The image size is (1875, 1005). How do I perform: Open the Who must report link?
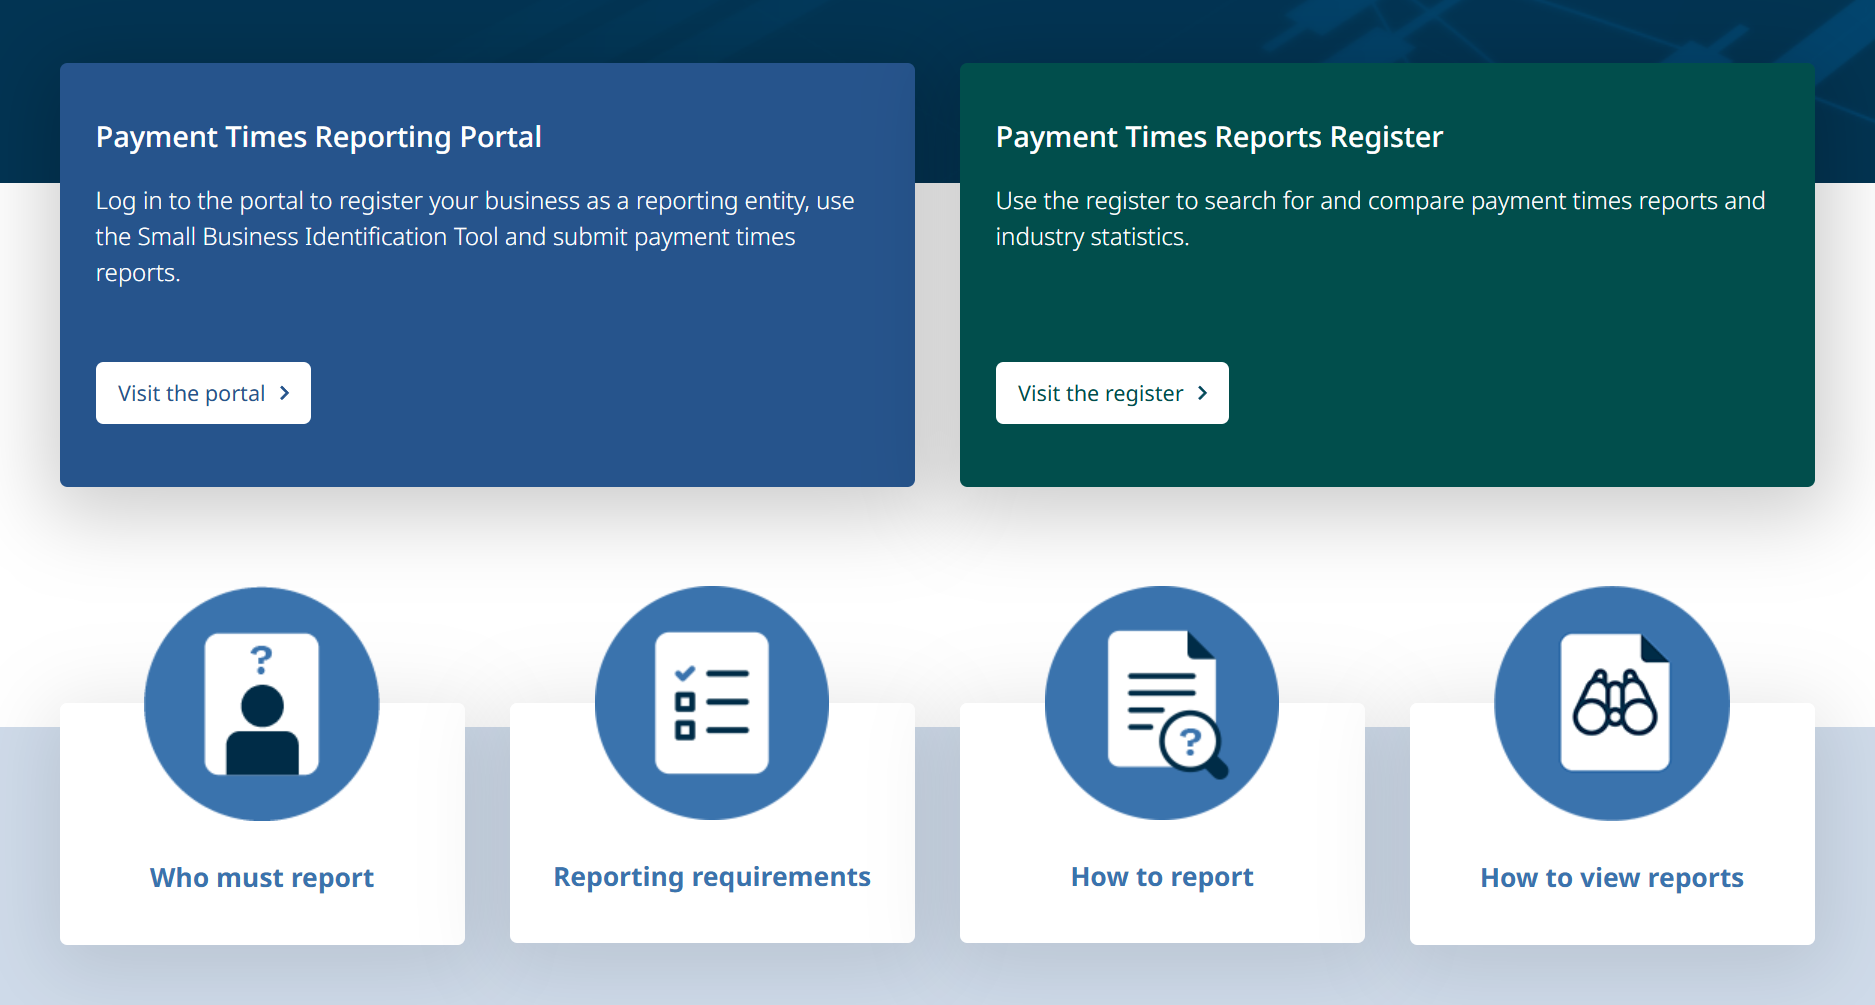pyautogui.click(x=261, y=877)
